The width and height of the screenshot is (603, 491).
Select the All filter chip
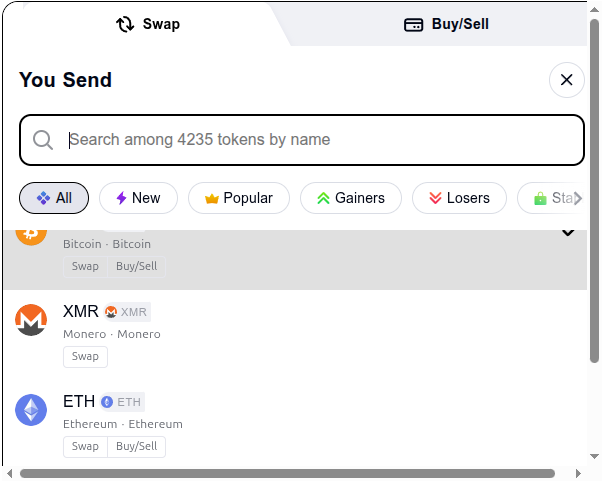tap(54, 198)
